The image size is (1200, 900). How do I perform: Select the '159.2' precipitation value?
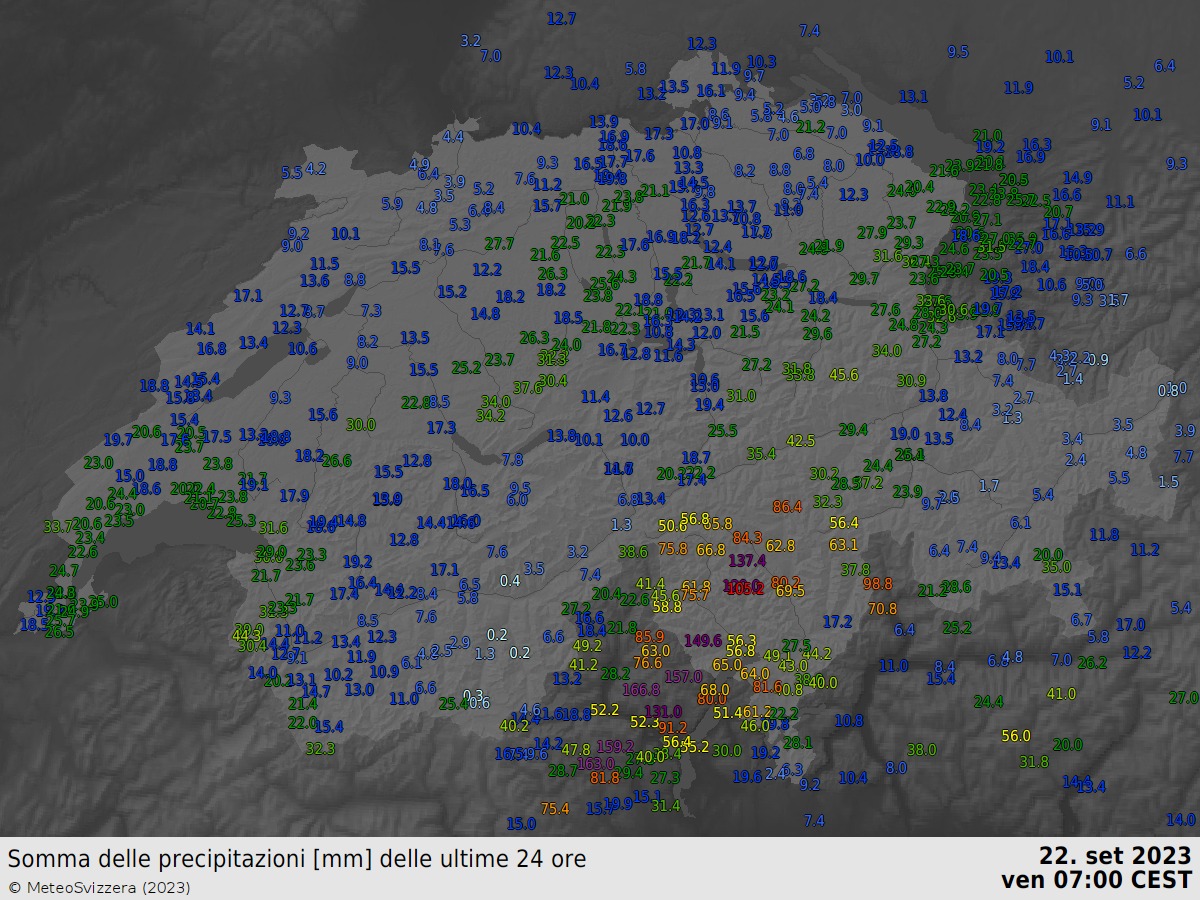coord(615,746)
